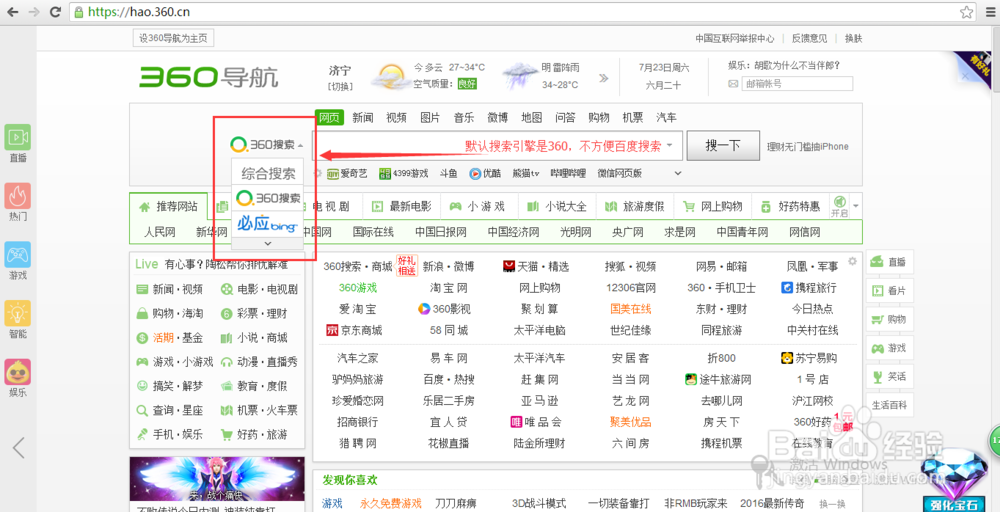Open 淘宝网 link
The height and width of the screenshot is (512, 1000).
tap(448, 288)
